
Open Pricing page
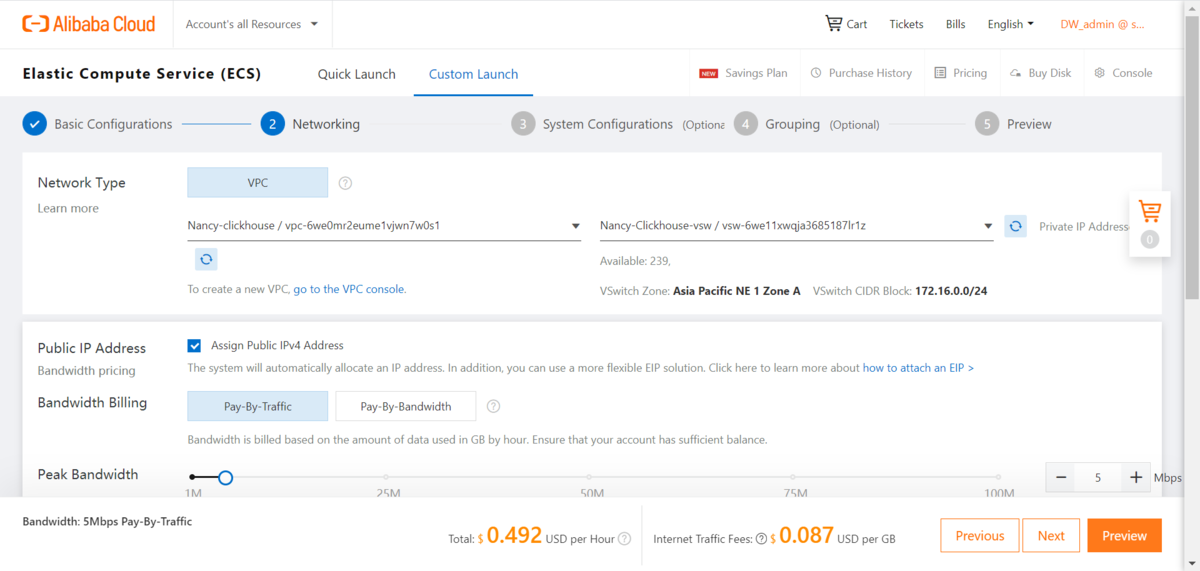click(x=961, y=73)
